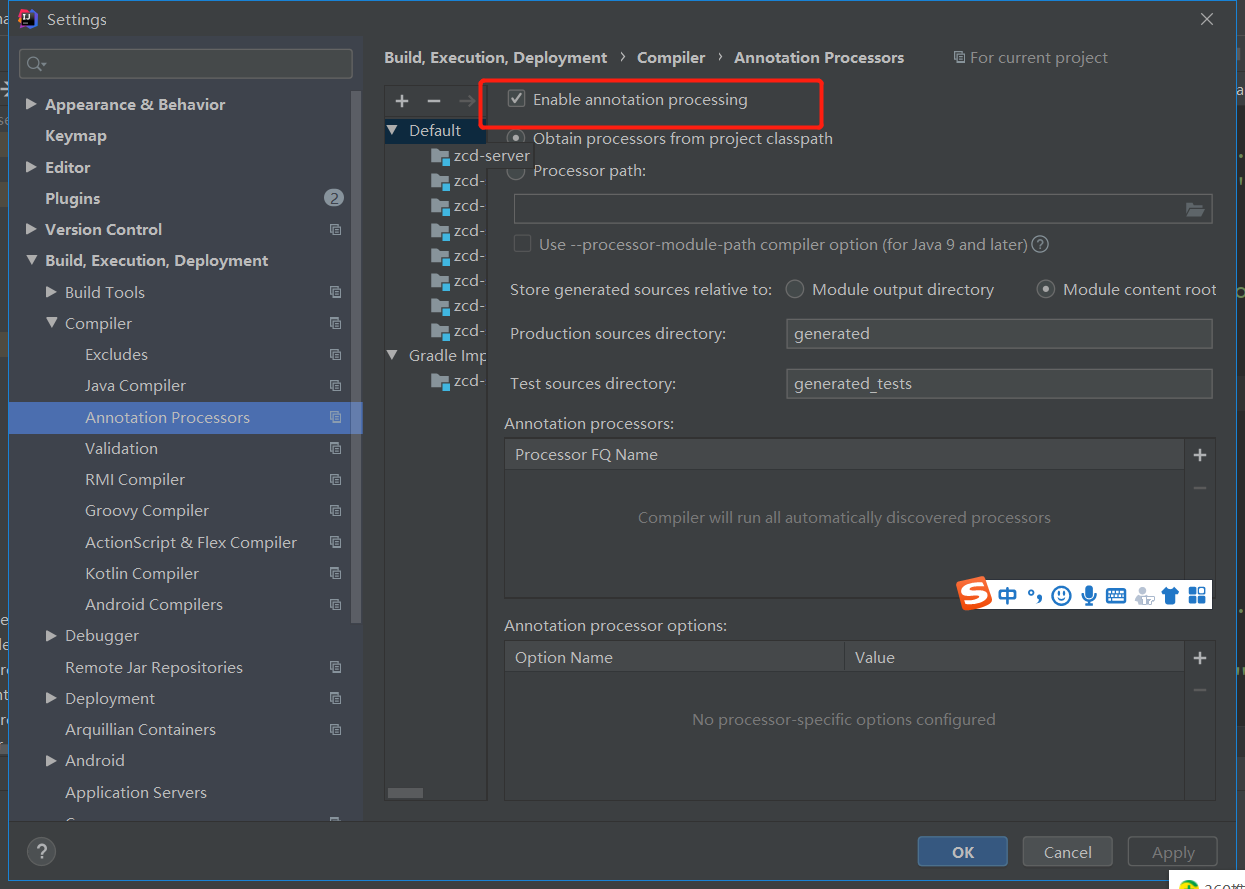Screen dimensions: 1245x889
Task: Open Sogou skin shirt icon
Action: coord(1170,595)
